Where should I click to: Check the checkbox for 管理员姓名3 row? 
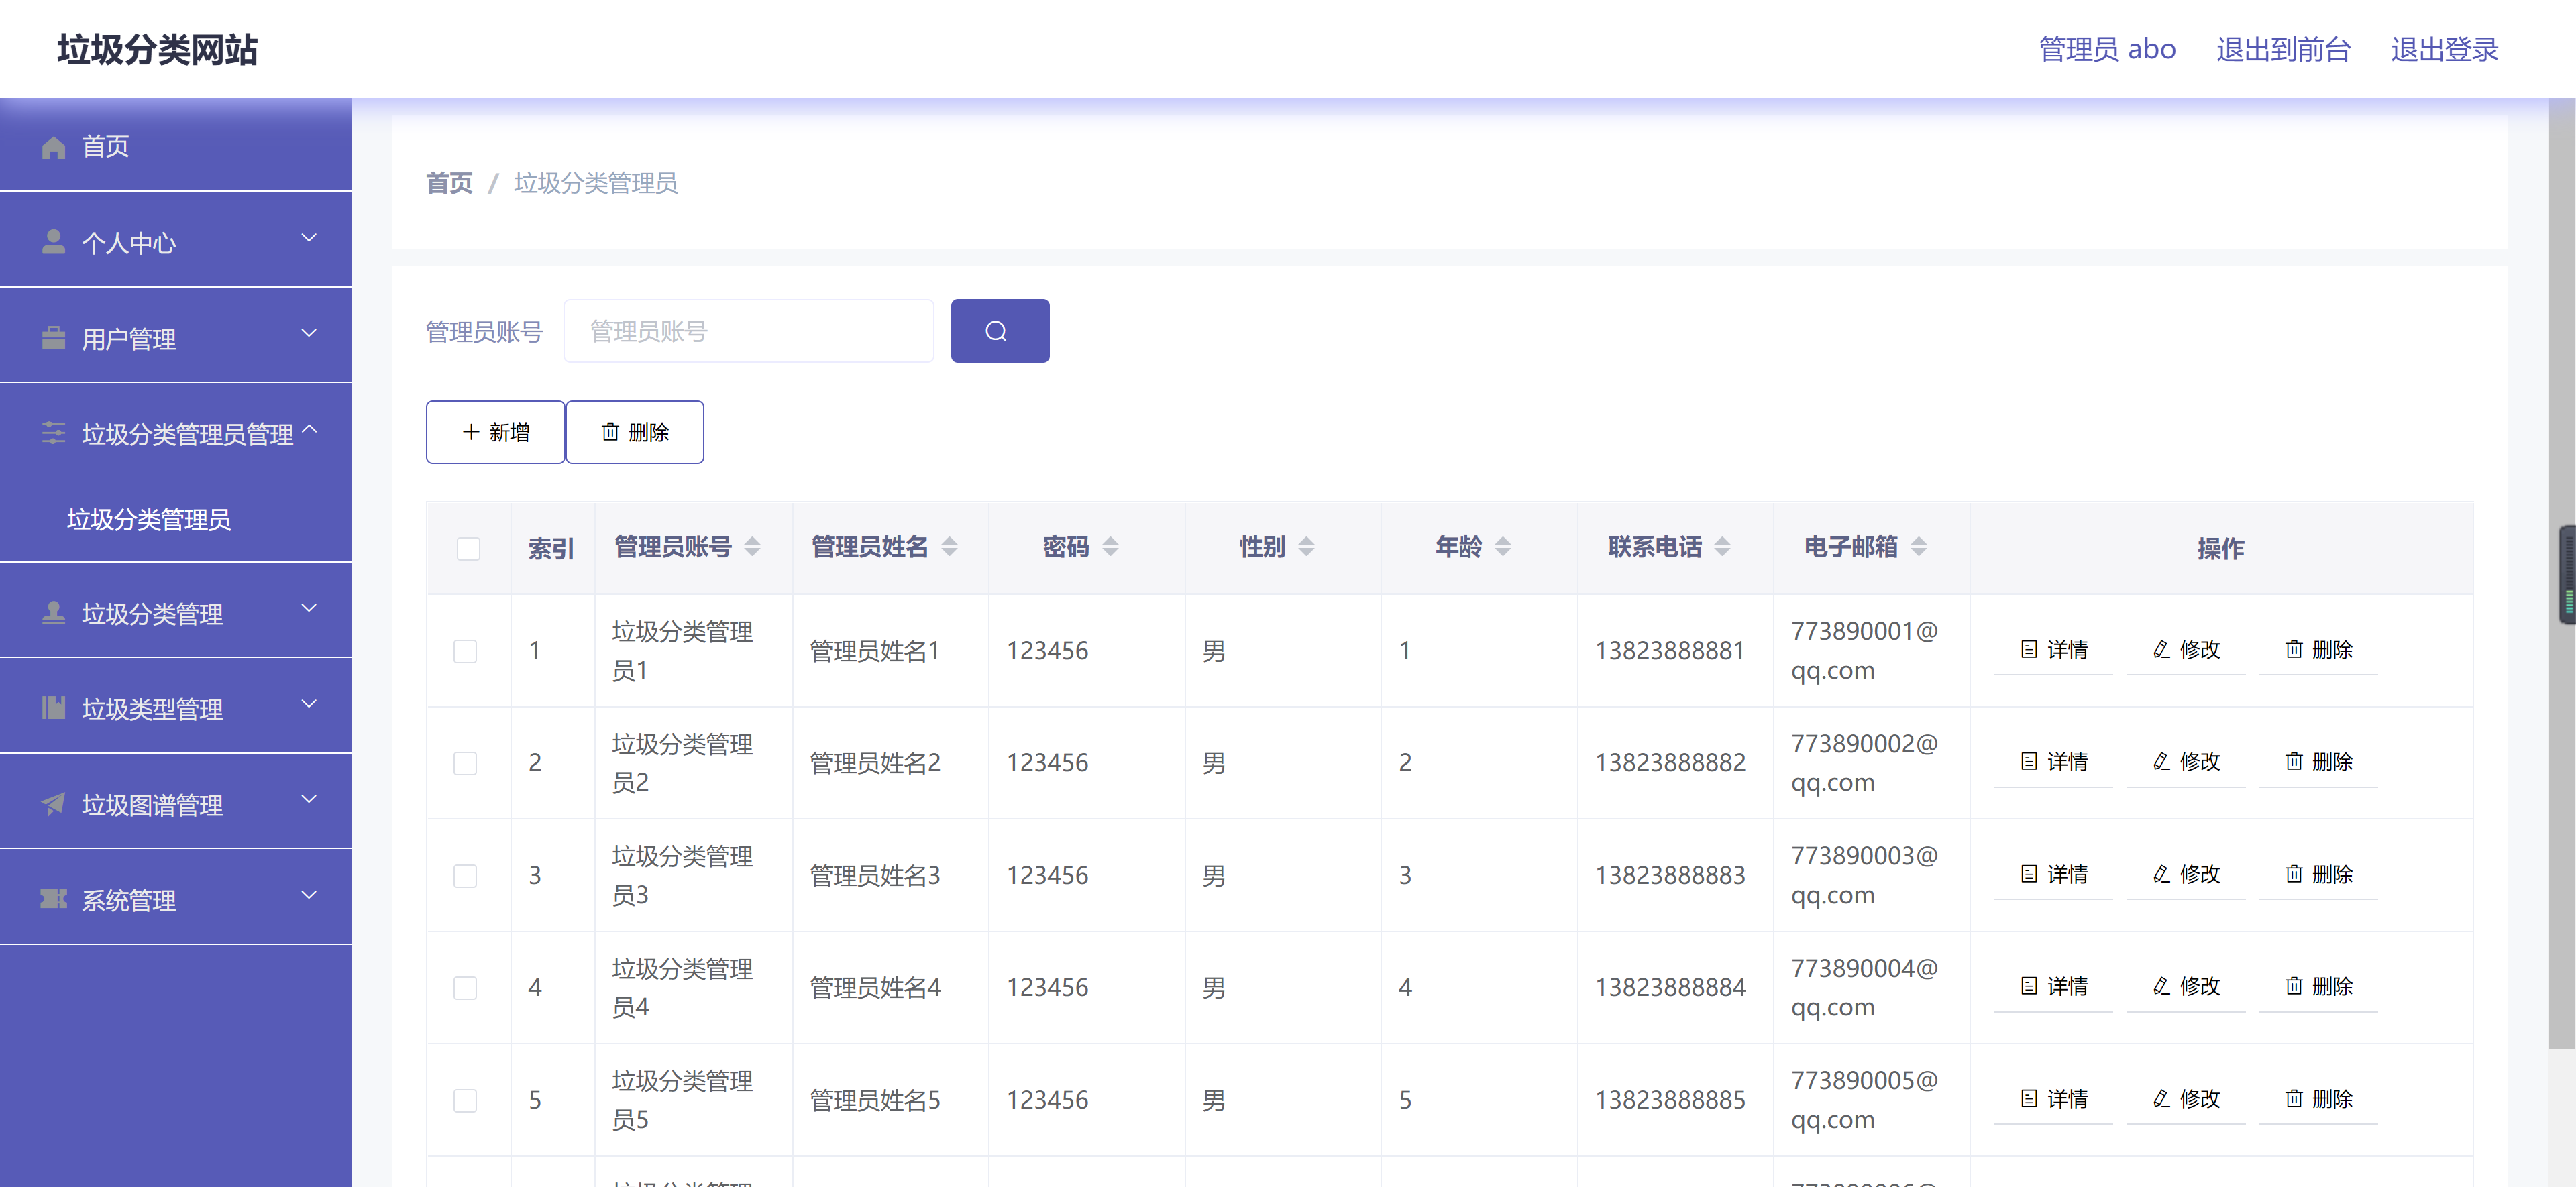(465, 875)
